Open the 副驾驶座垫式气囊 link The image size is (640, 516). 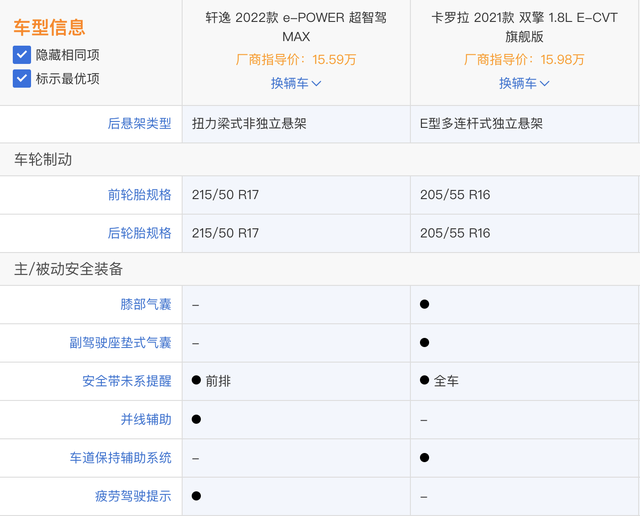(x=120, y=343)
